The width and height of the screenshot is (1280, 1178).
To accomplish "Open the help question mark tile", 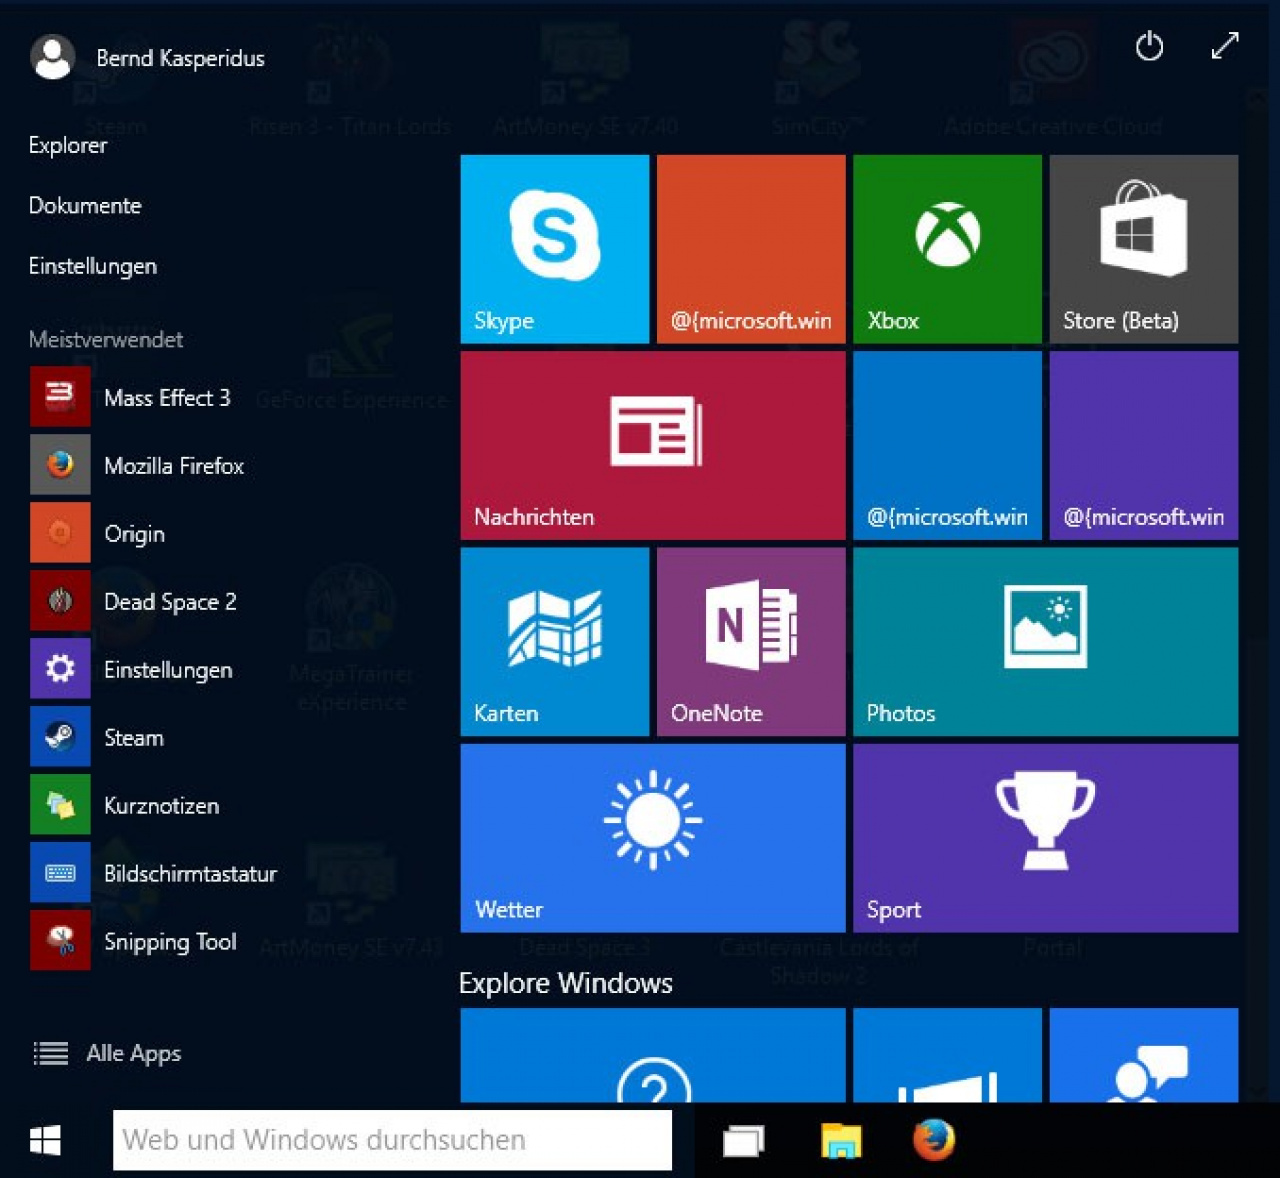I will pos(653,1055).
